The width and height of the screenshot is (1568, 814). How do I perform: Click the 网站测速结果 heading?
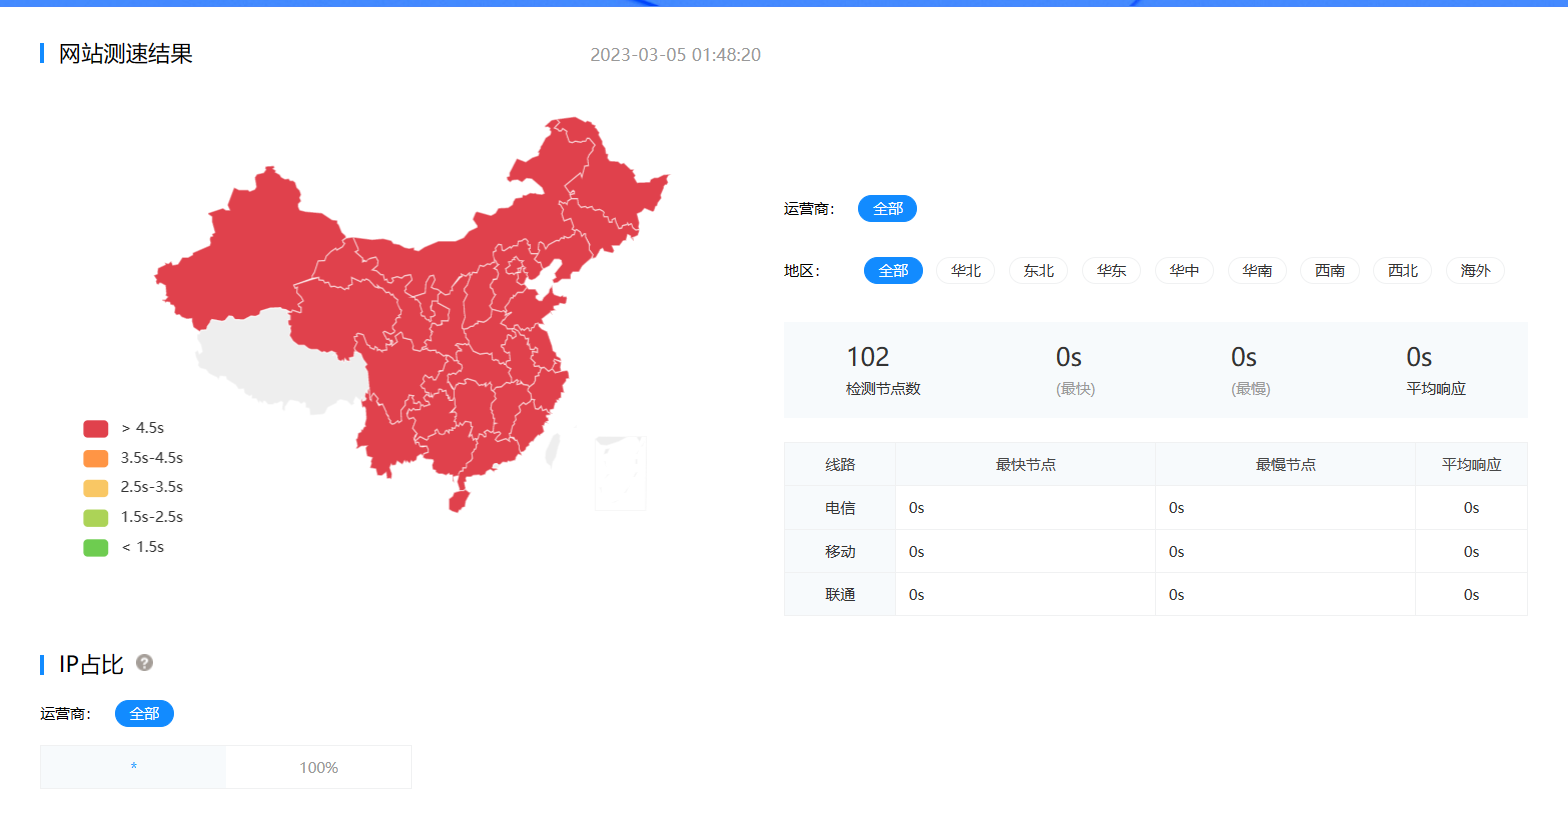click(x=125, y=54)
